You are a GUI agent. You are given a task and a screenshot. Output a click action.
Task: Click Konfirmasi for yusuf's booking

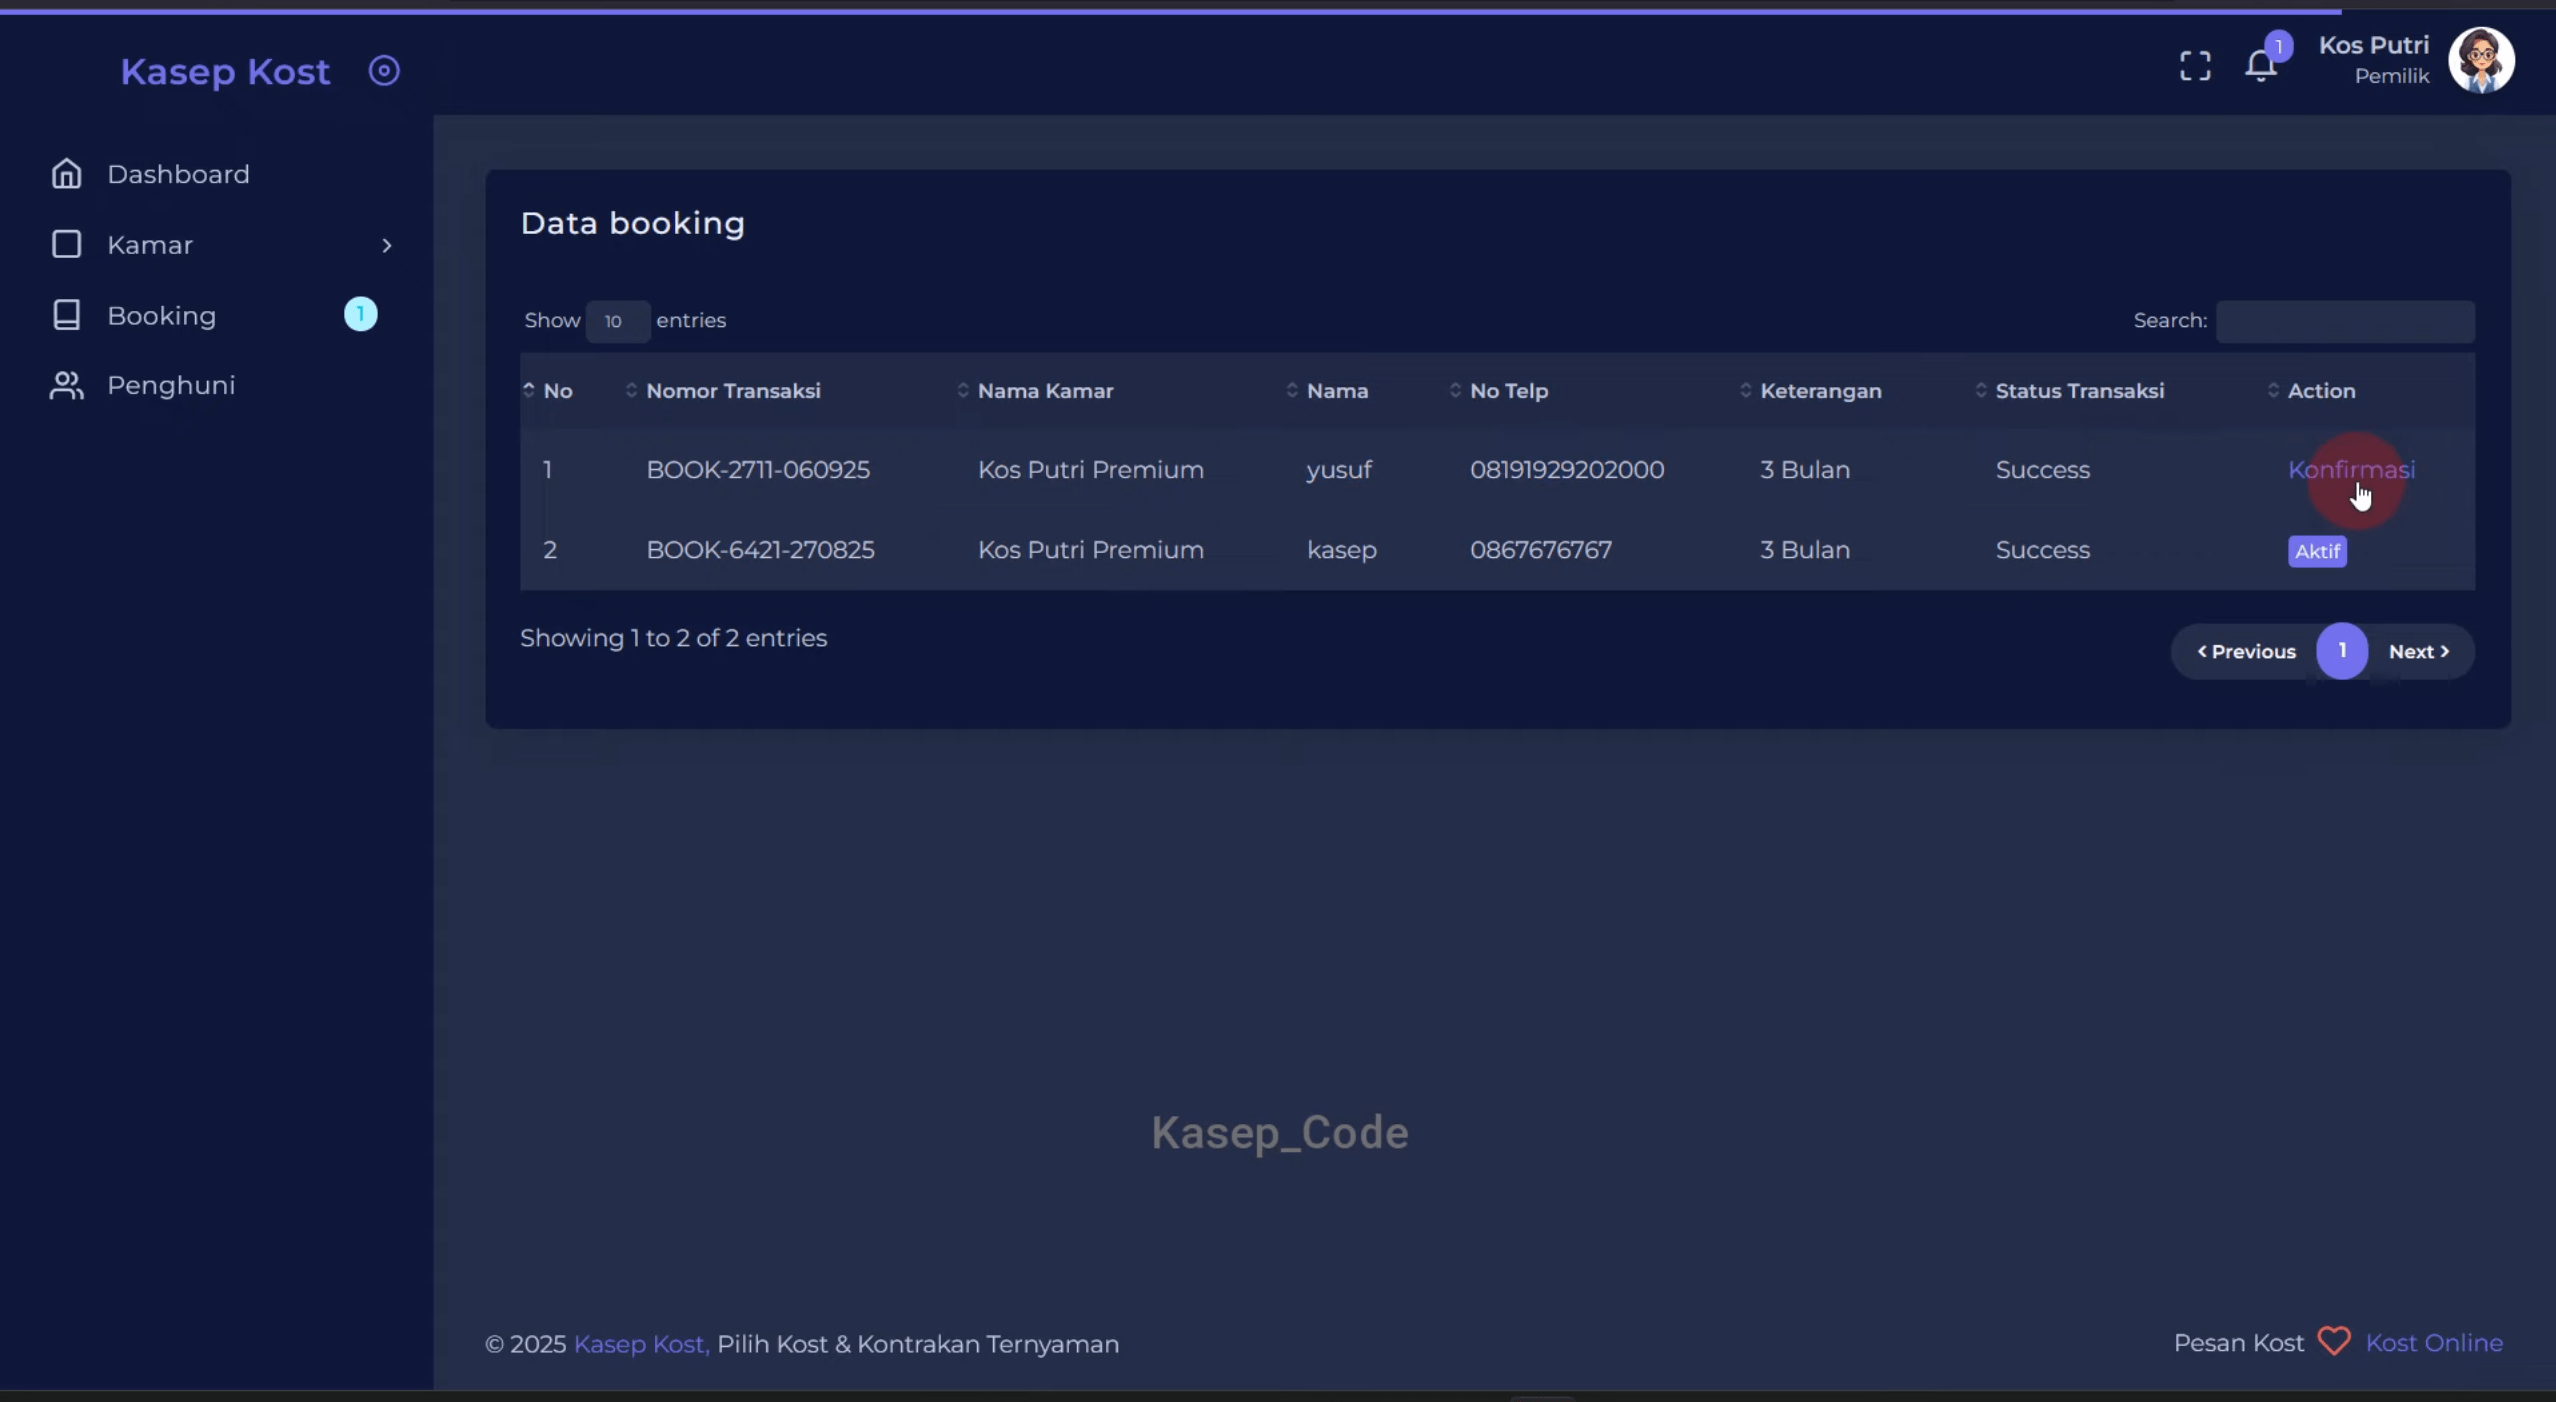(2351, 470)
